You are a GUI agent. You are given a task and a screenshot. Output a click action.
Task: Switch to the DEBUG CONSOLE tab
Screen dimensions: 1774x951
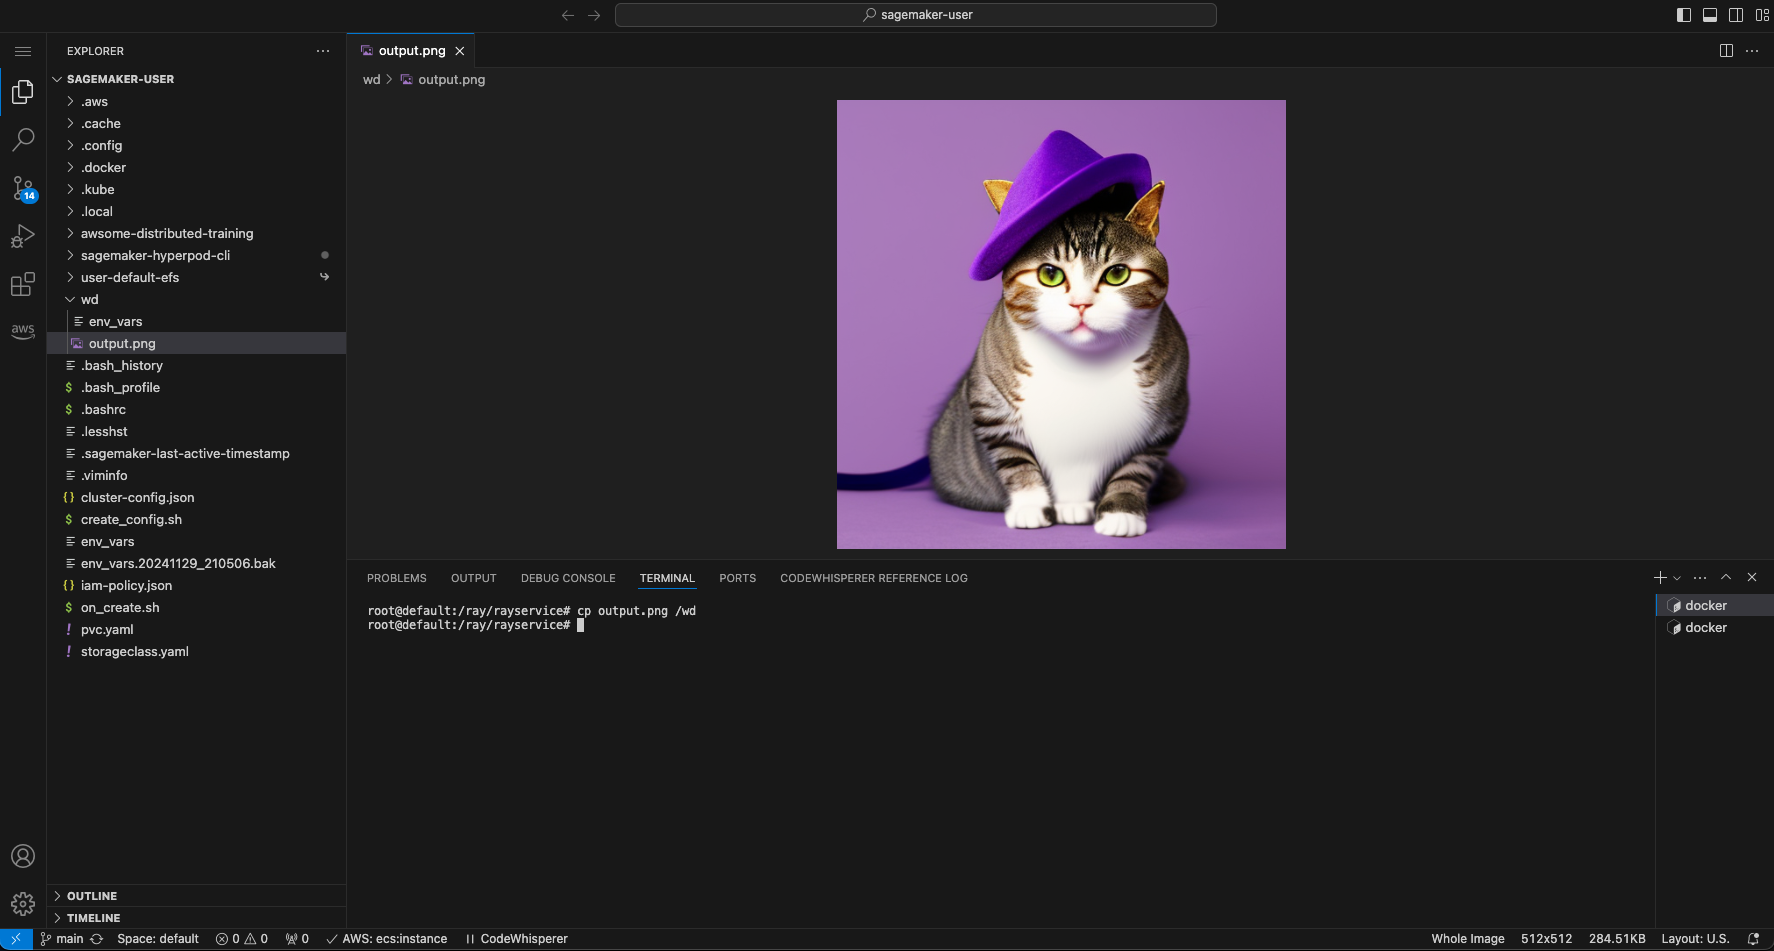[567, 578]
